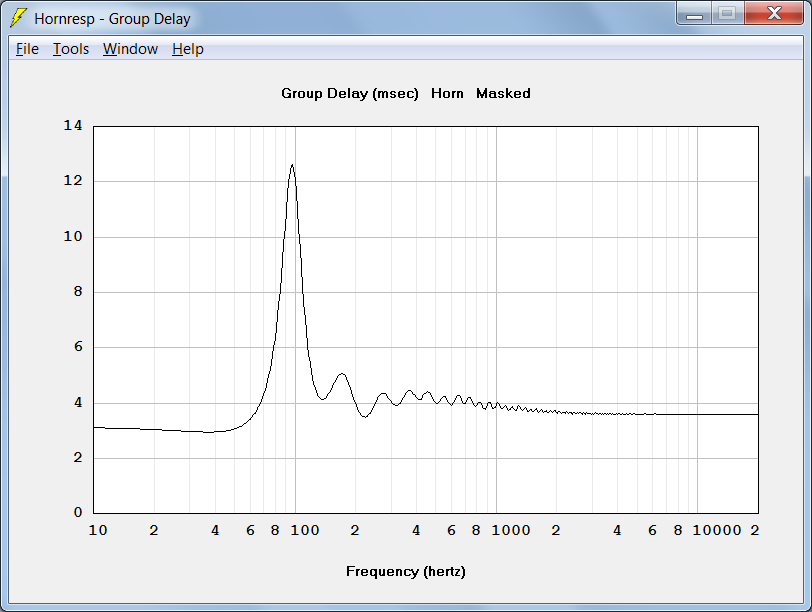
Task: Click the '1000' frequency axis tick label
Action: point(511,530)
